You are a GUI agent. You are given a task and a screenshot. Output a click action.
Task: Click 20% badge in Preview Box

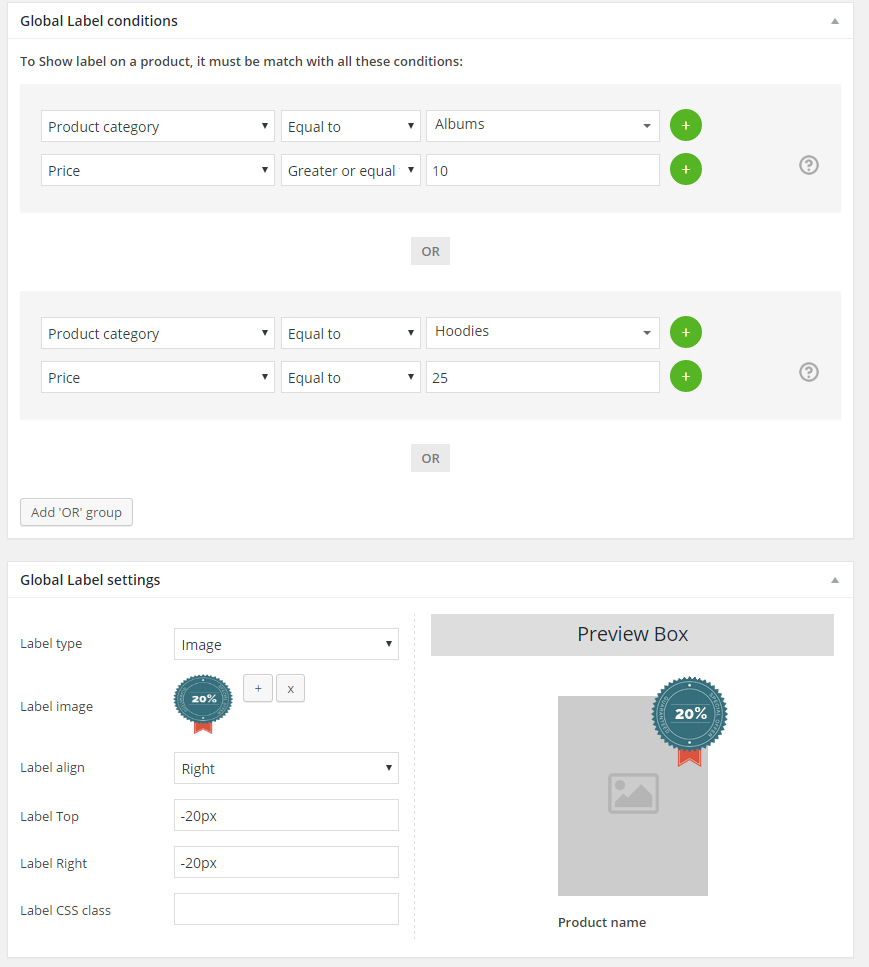click(x=690, y=720)
